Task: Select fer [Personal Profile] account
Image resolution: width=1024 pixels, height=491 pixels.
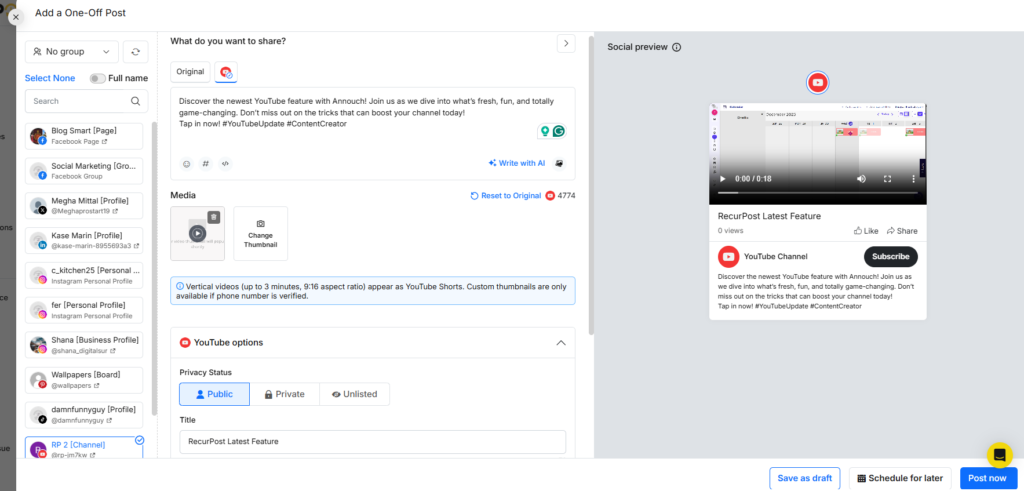Action: (84, 310)
